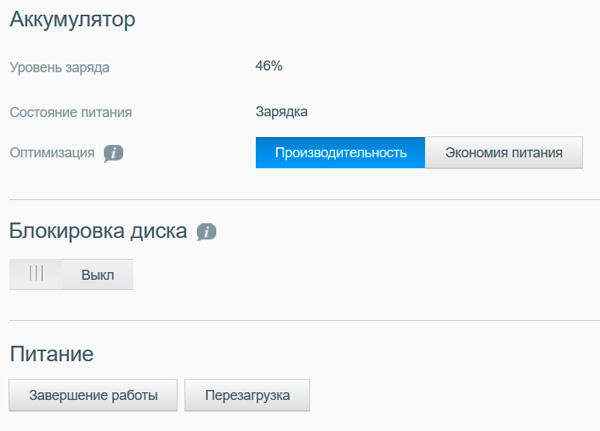Toggle the disk lock switch
This screenshot has width=600, height=431.
coord(71,274)
